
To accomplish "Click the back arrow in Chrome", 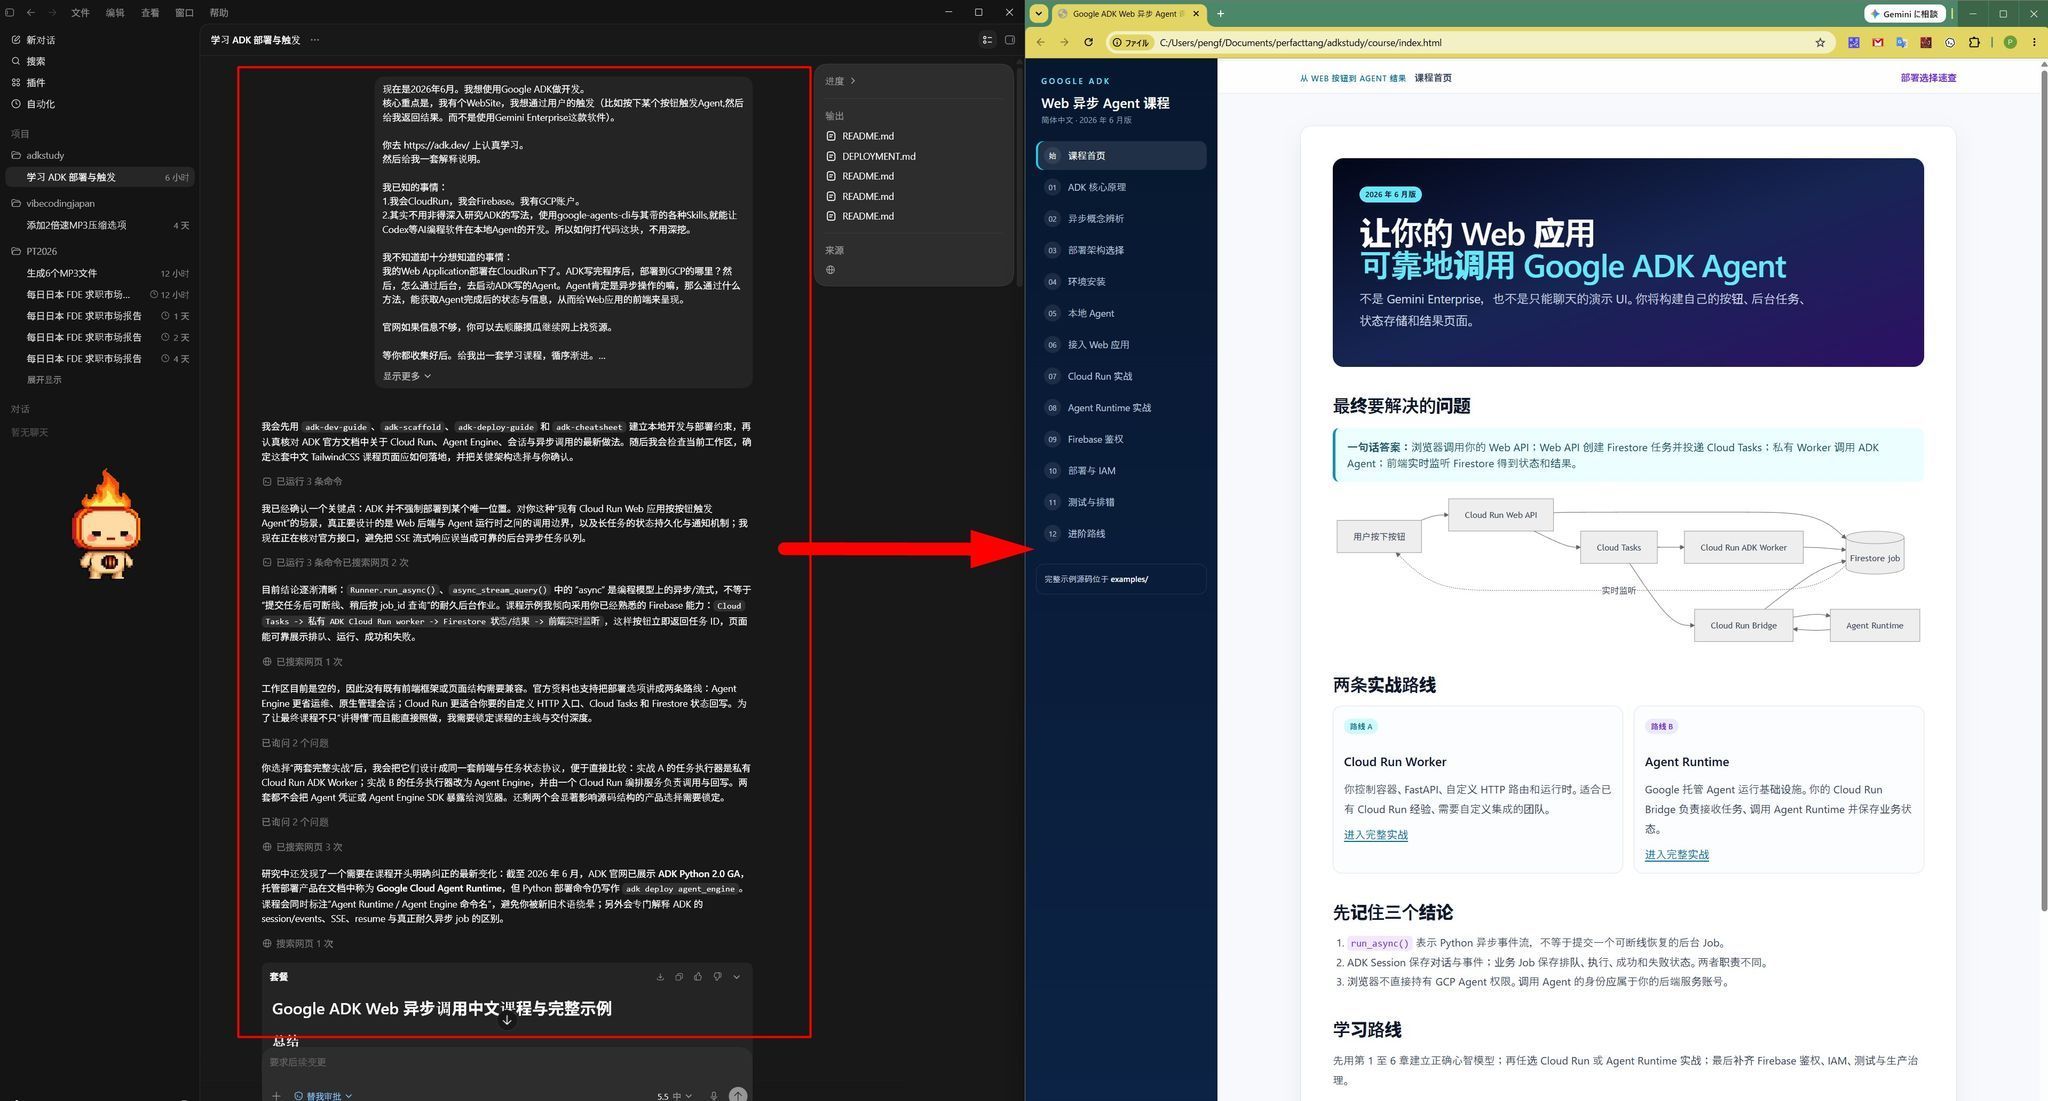I will click(1041, 42).
